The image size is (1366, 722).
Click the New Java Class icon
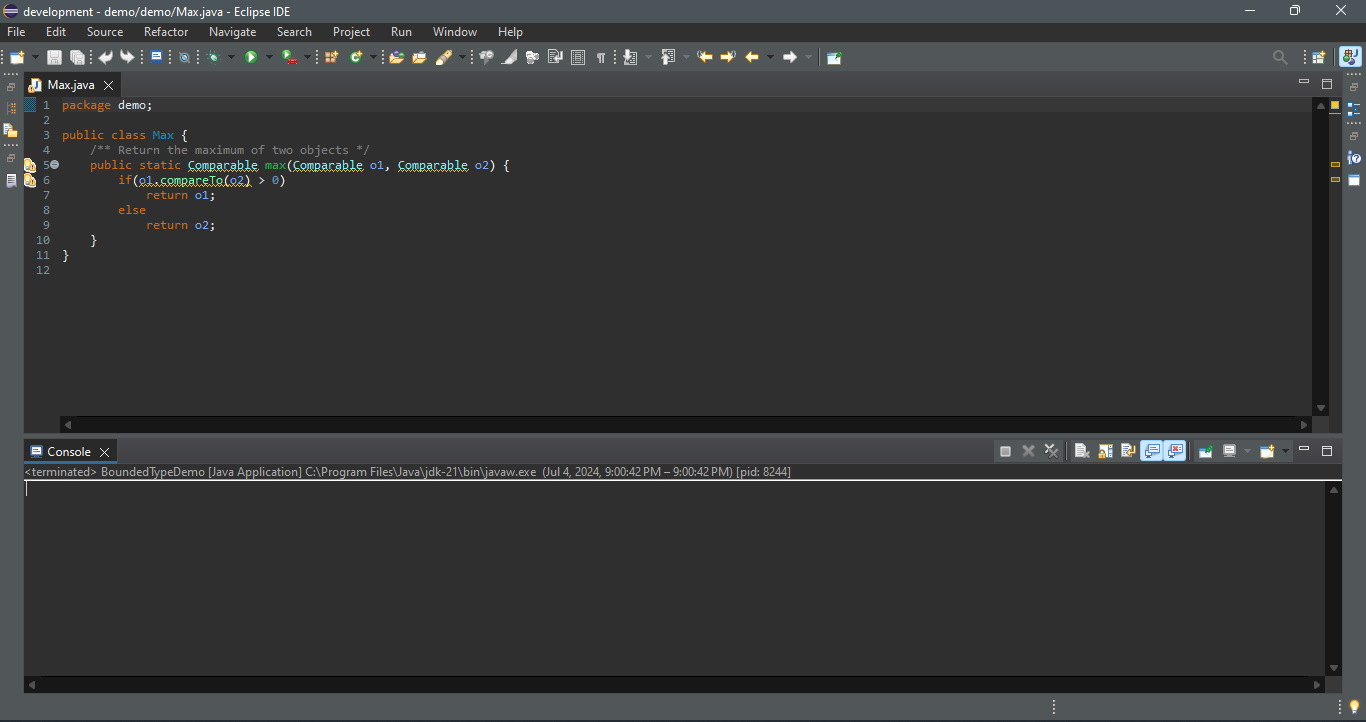356,57
